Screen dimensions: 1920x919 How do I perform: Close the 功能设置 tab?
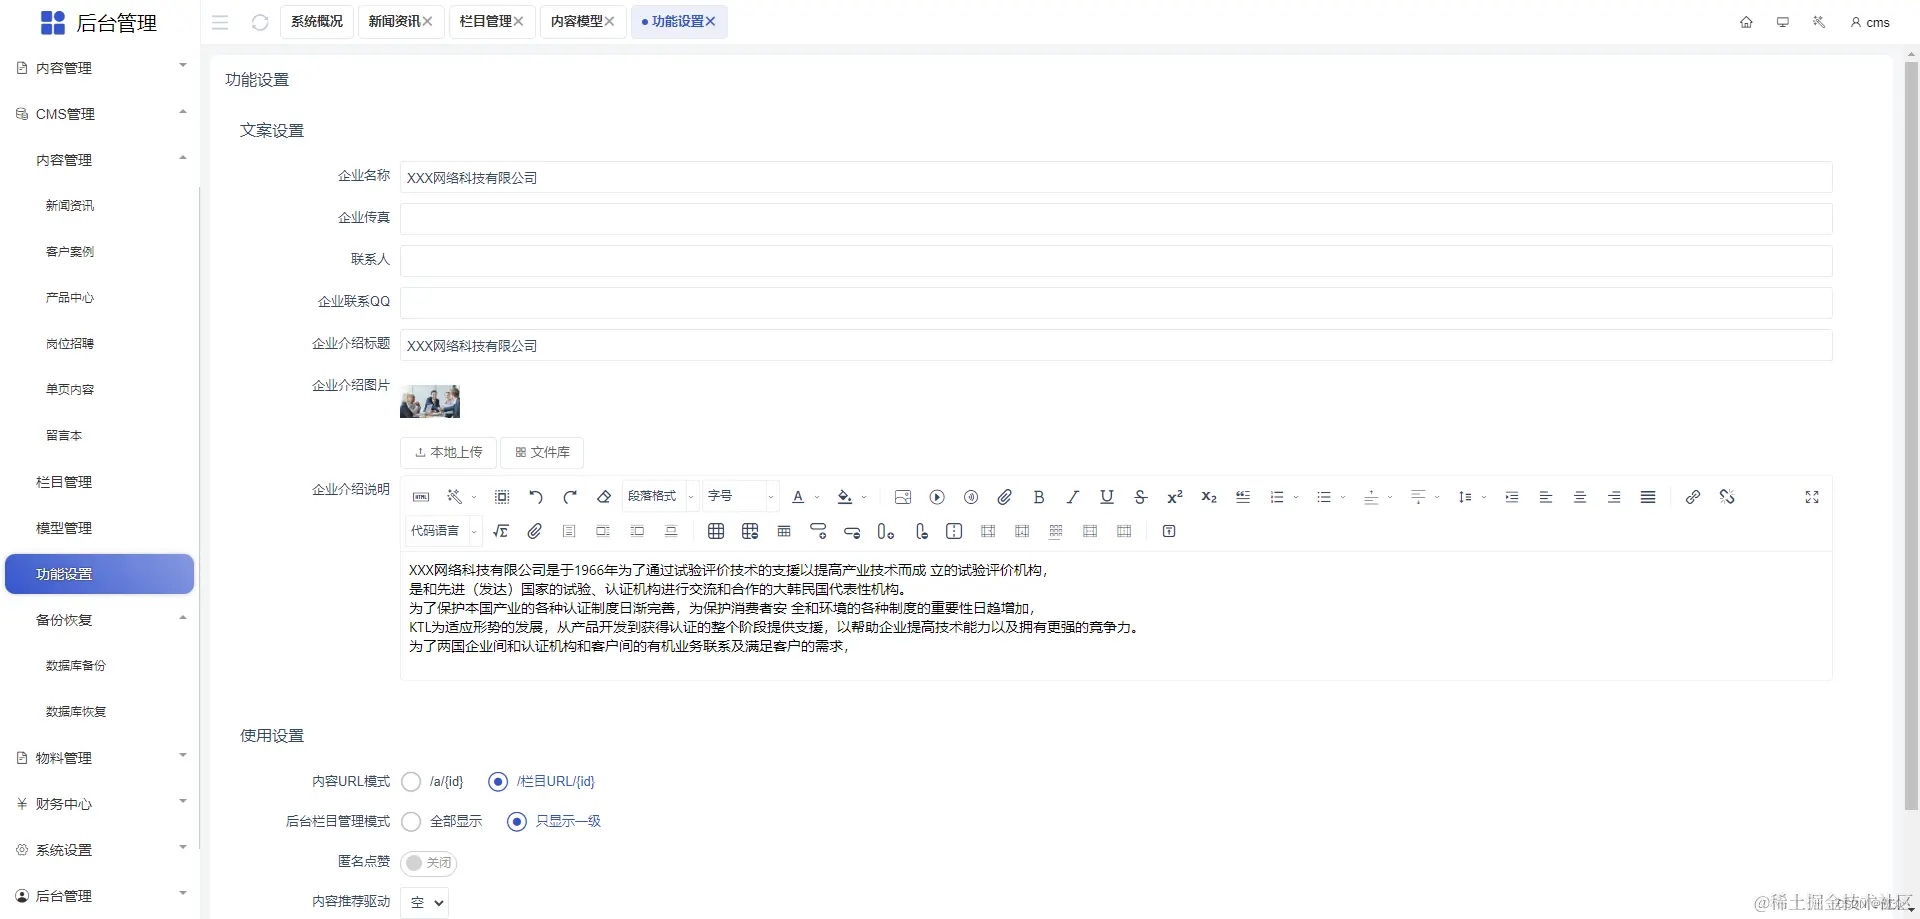tap(710, 21)
